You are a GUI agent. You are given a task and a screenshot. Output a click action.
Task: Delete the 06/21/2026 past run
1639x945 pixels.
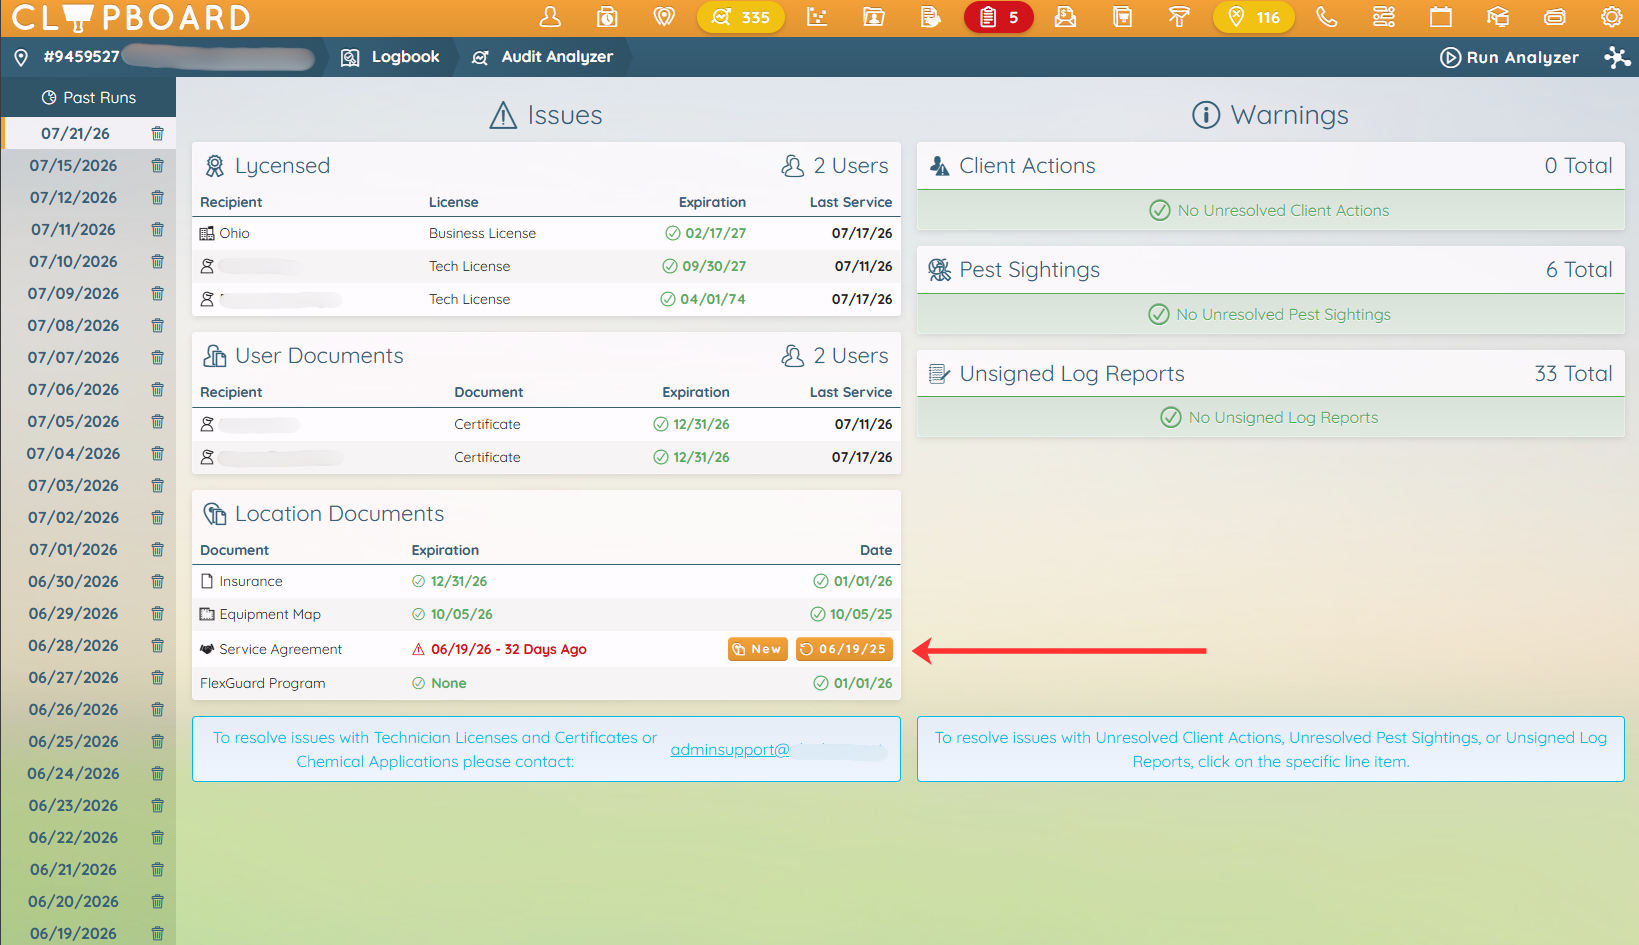(157, 869)
